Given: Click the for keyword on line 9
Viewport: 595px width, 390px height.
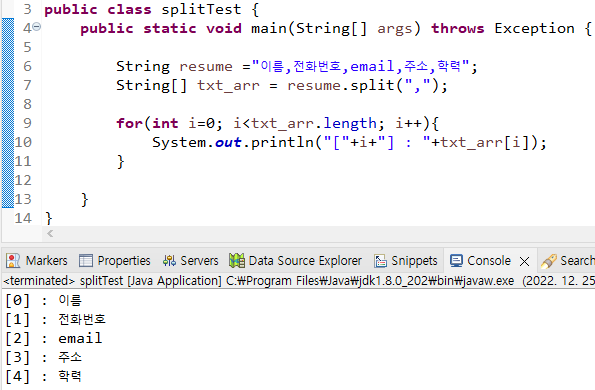Looking at the screenshot, I should coord(129,123).
